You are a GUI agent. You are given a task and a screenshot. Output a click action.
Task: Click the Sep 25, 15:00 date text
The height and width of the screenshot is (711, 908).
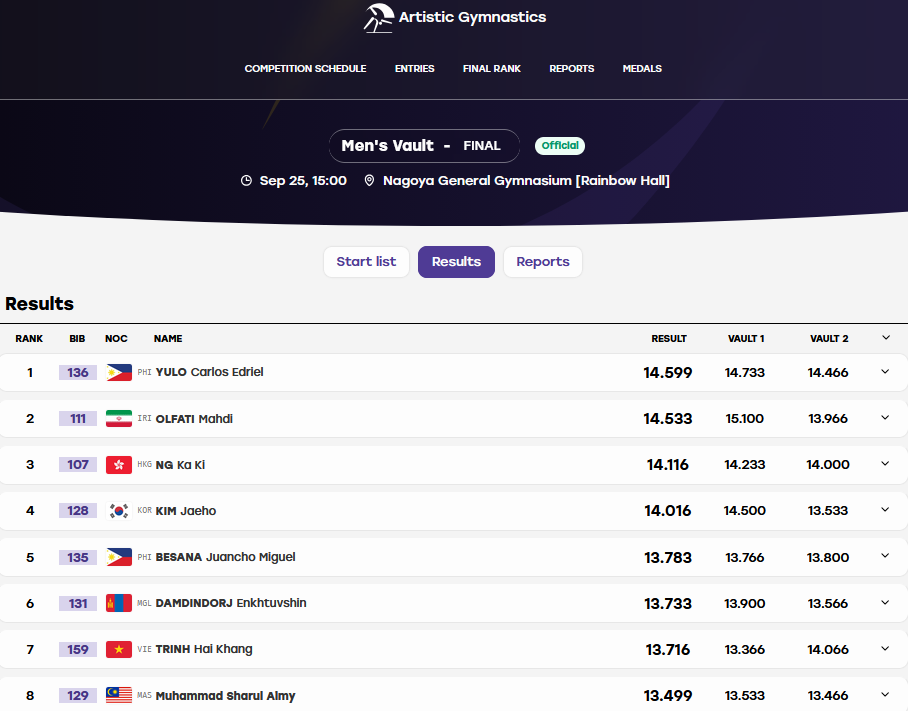coord(303,181)
